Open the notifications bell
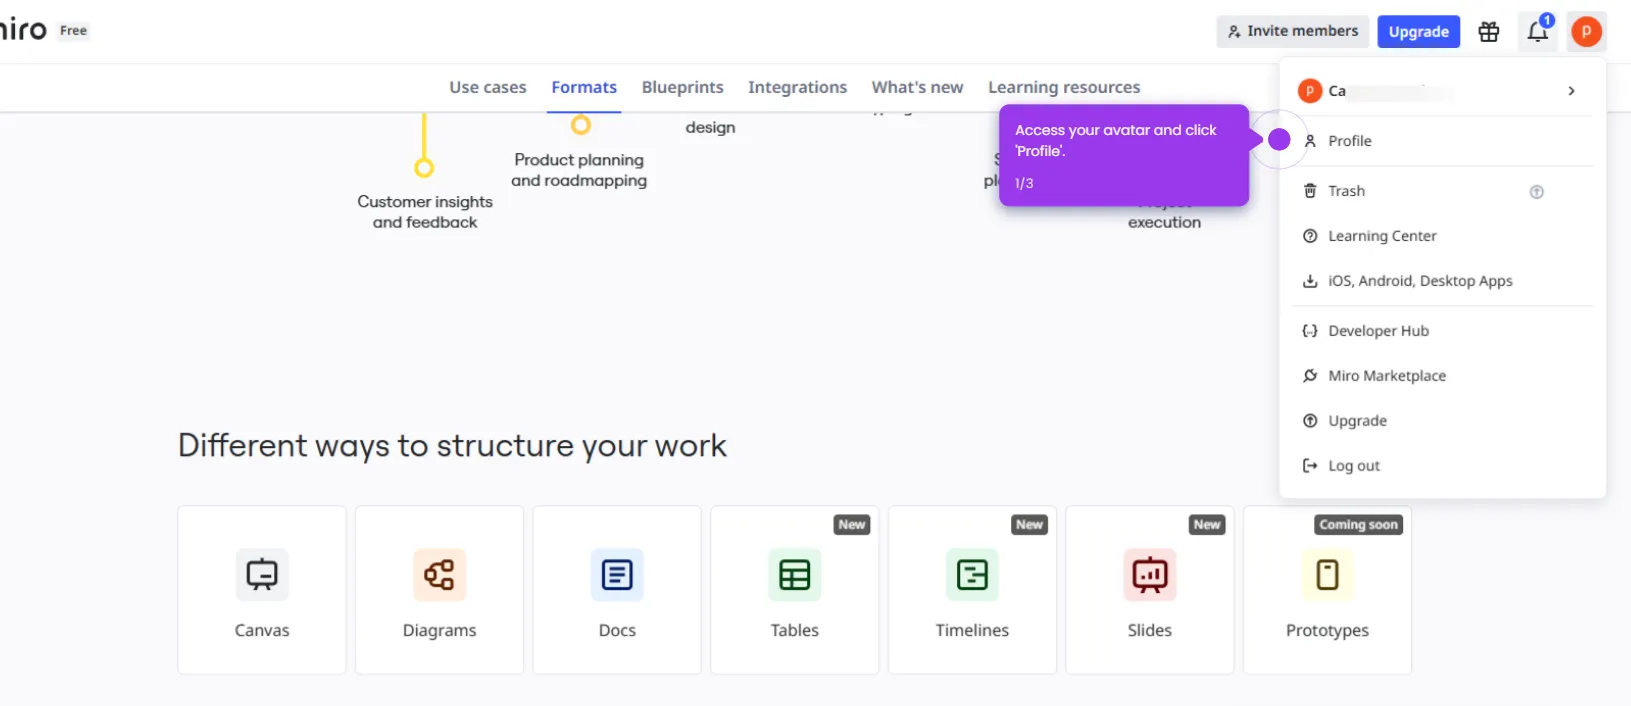The width and height of the screenshot is (1631, 706). click(x=1538, y=32)
